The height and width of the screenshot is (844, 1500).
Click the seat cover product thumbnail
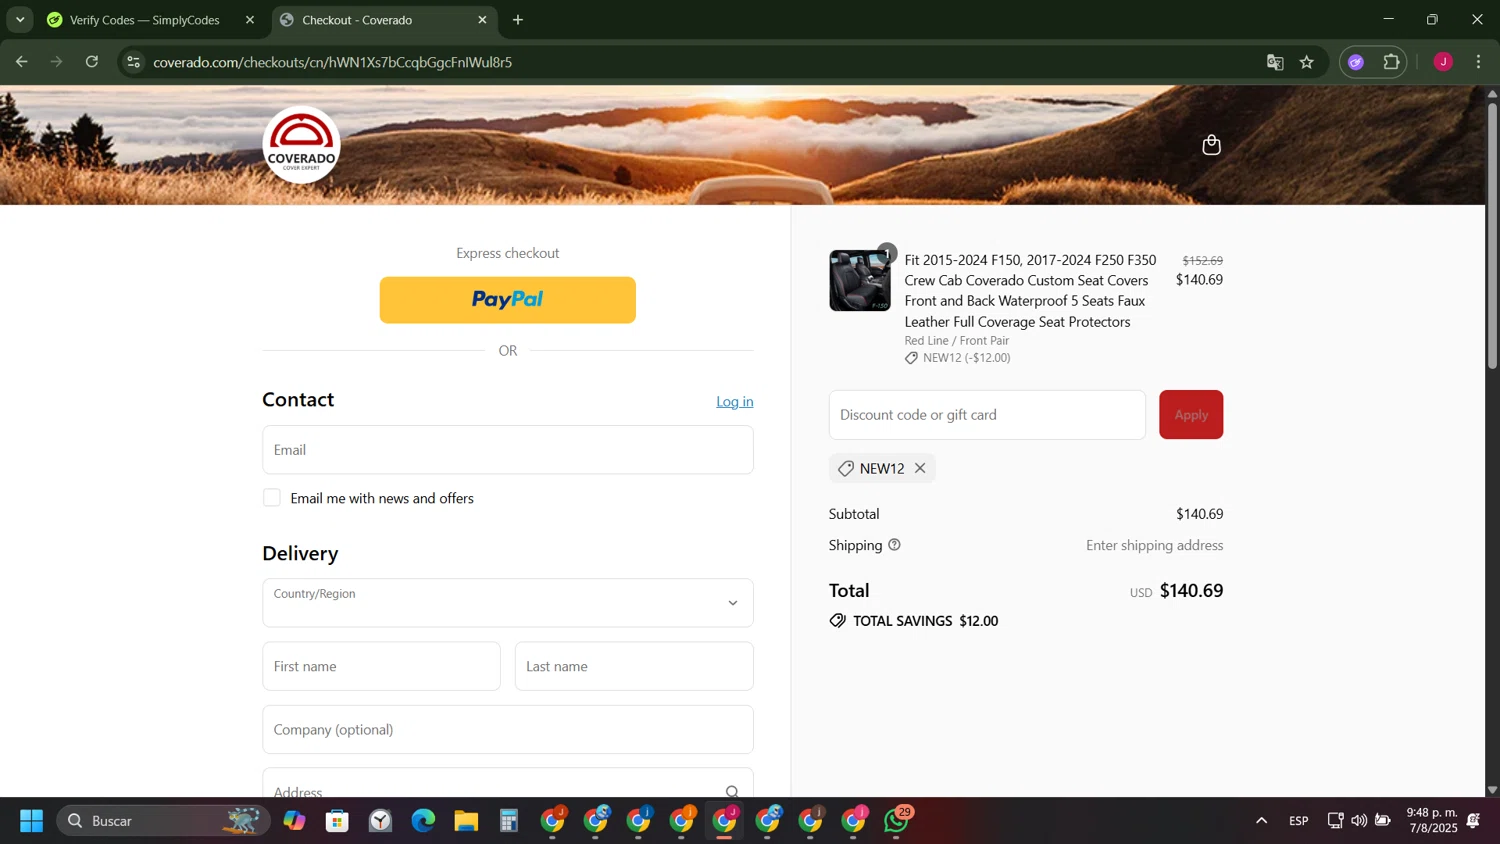point(860,281)
